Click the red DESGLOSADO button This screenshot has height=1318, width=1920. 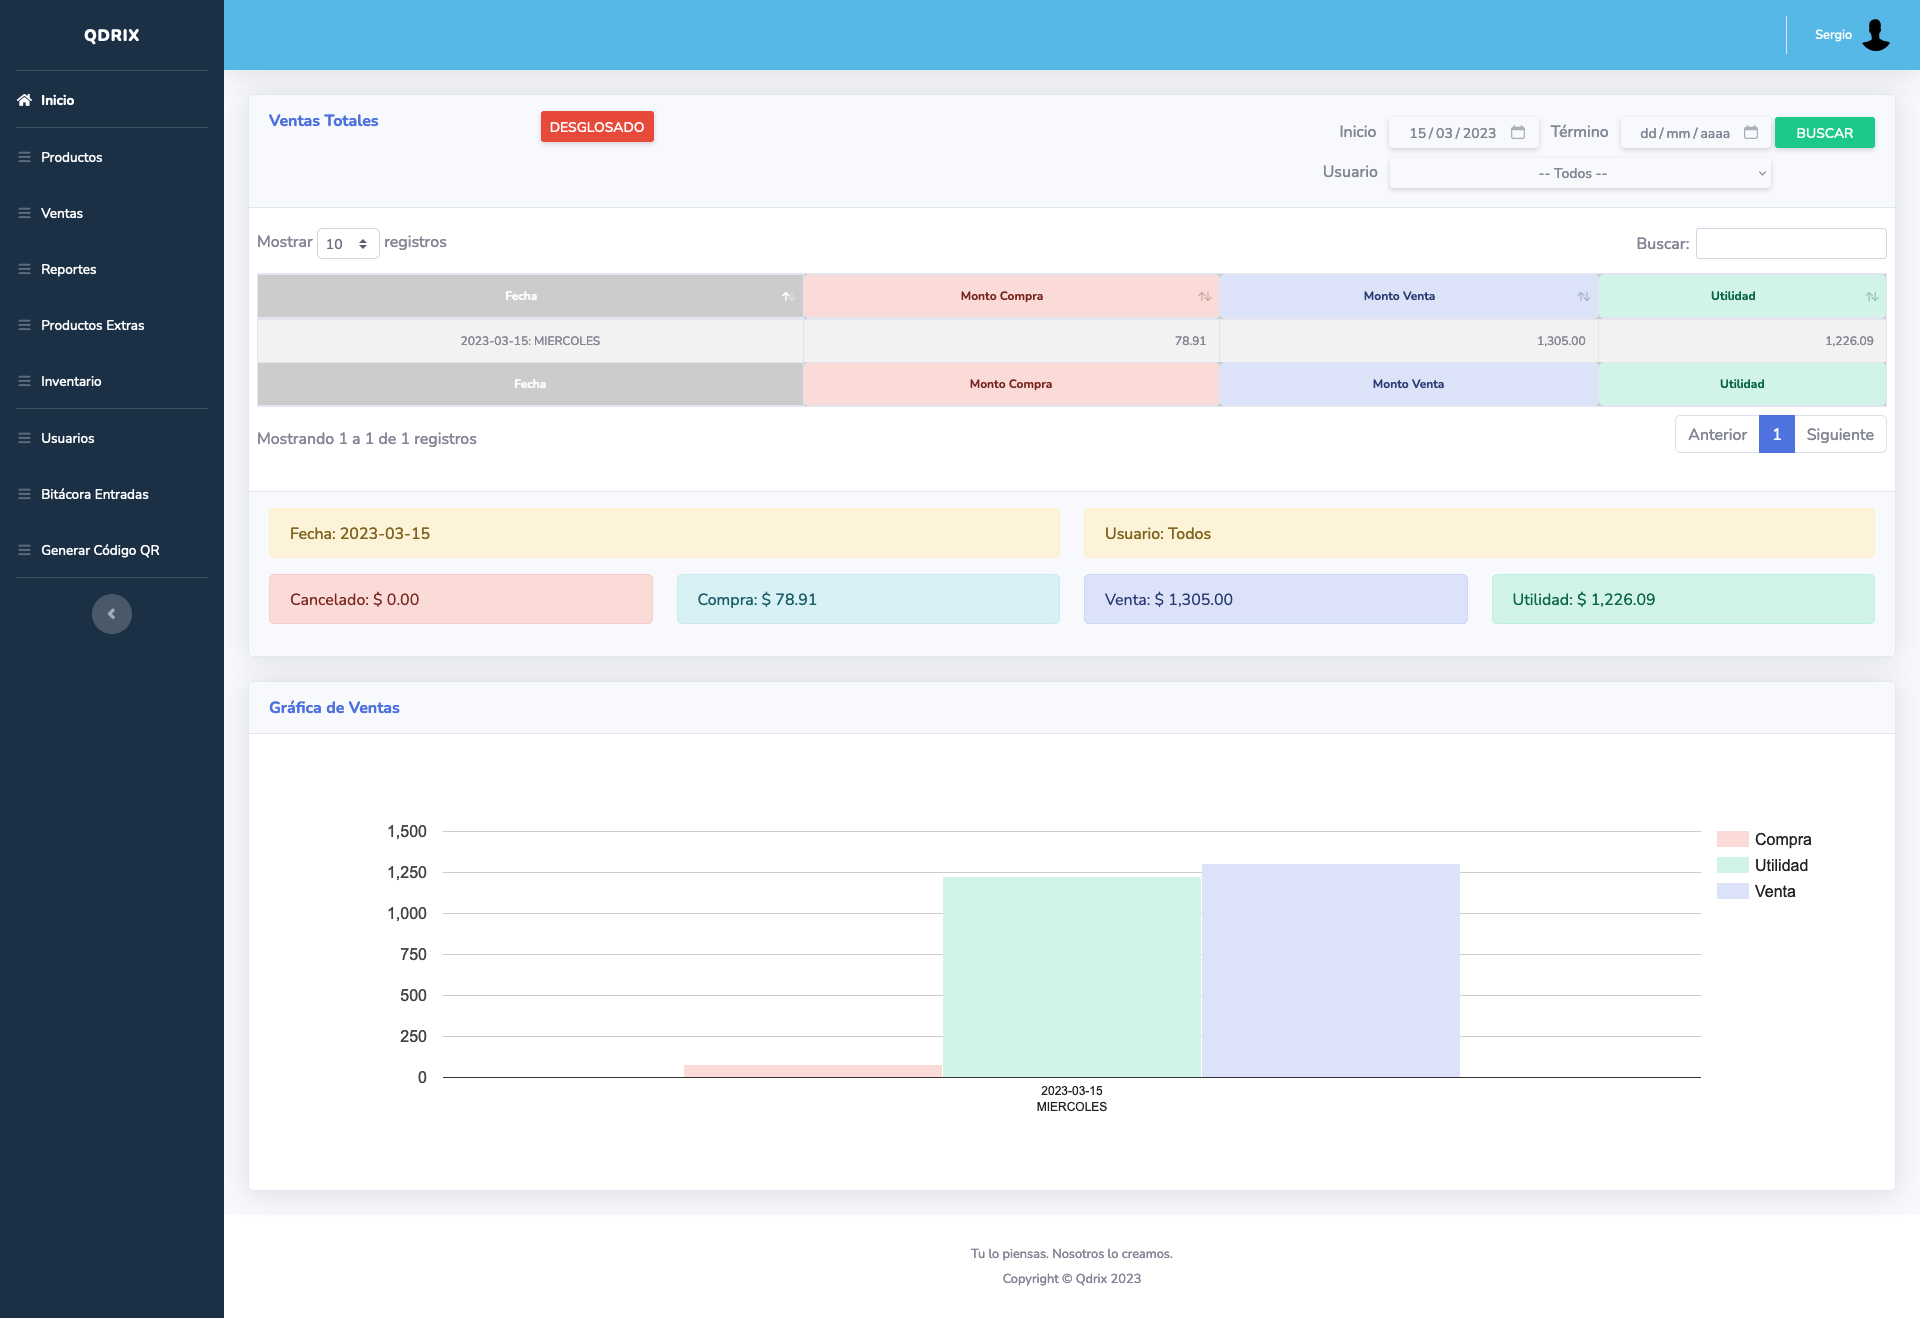coord(597,127)
